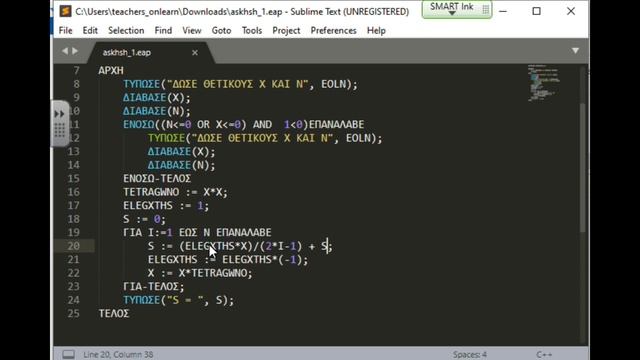Click ELEGXTHS*(-1) expression on line 21
640x360 pixels.
point(262,259)
